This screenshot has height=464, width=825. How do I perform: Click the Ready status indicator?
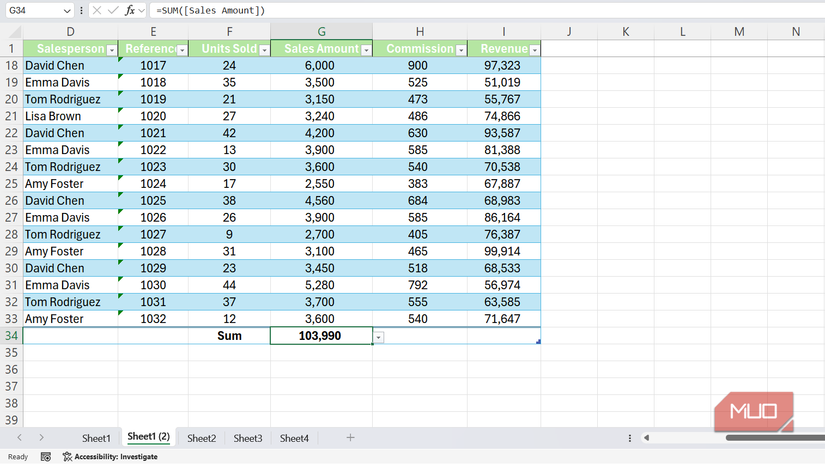click(x=18, y=457)
